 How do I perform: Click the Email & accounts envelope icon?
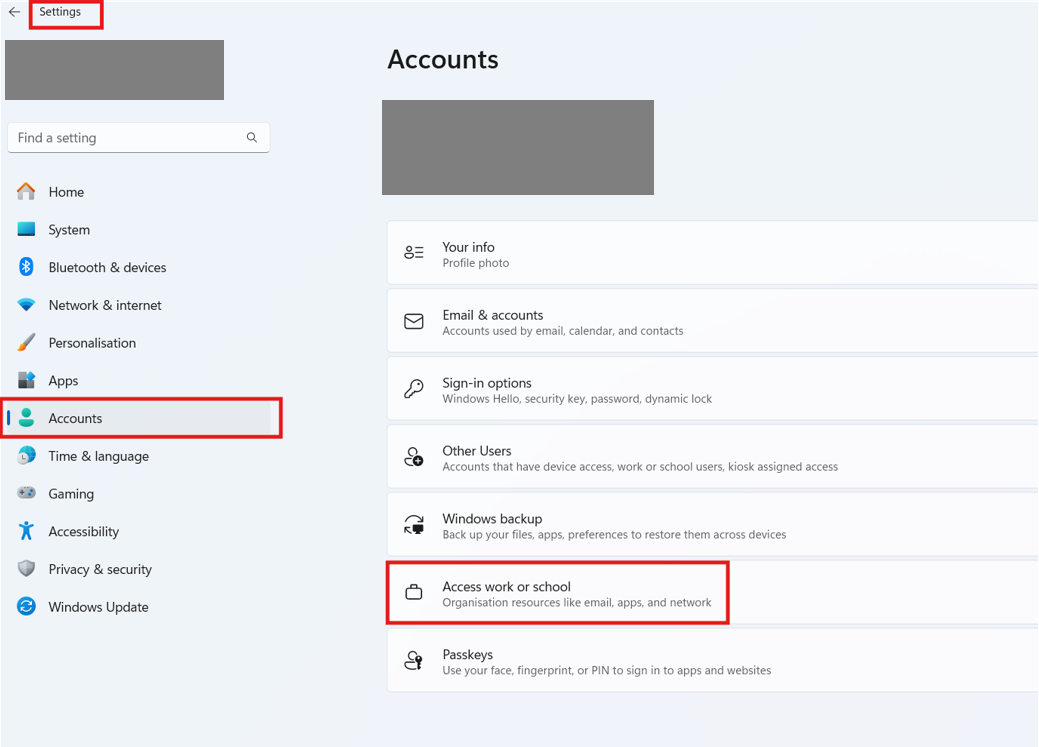click(x=414, y=321)
